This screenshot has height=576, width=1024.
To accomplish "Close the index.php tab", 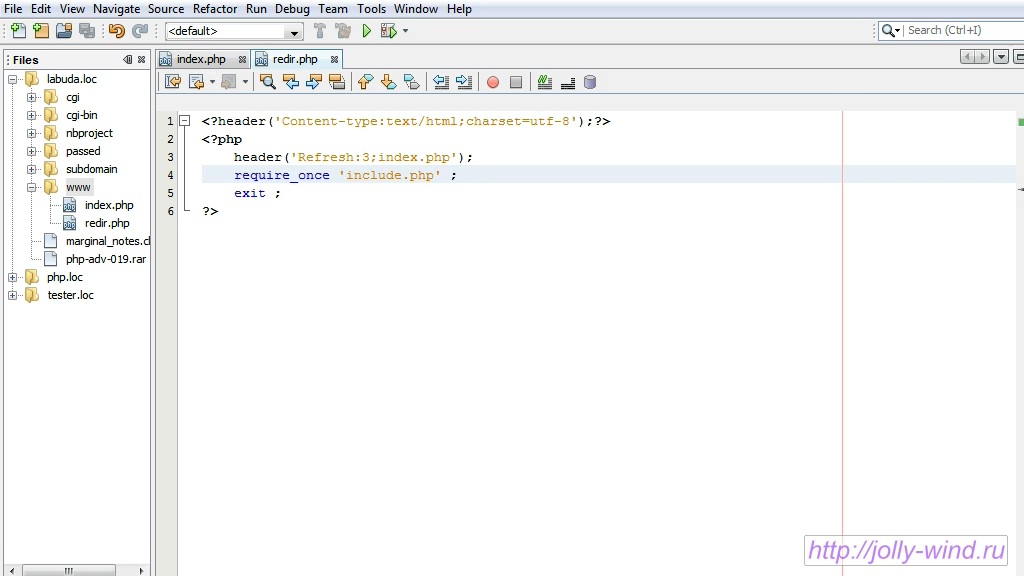I will pos(242,59).
